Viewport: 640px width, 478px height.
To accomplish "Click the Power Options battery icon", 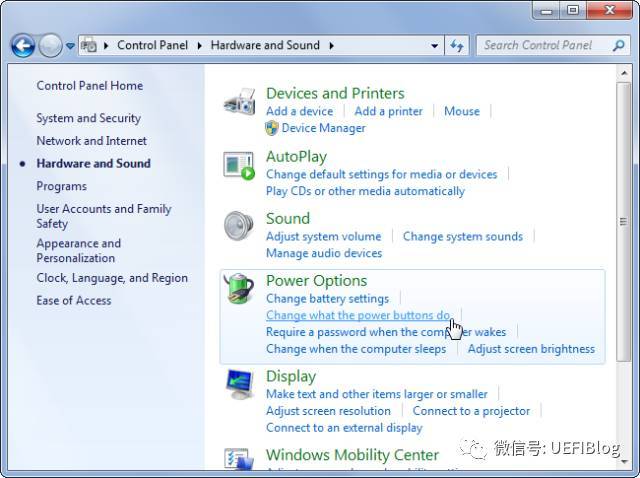I will pos(239,289).
